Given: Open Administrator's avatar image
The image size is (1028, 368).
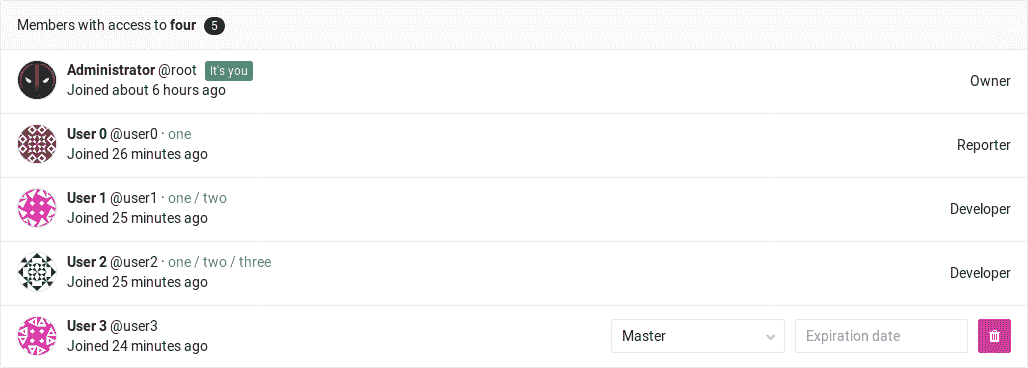Looking at the screenshot, I should [x=37, y=81].
